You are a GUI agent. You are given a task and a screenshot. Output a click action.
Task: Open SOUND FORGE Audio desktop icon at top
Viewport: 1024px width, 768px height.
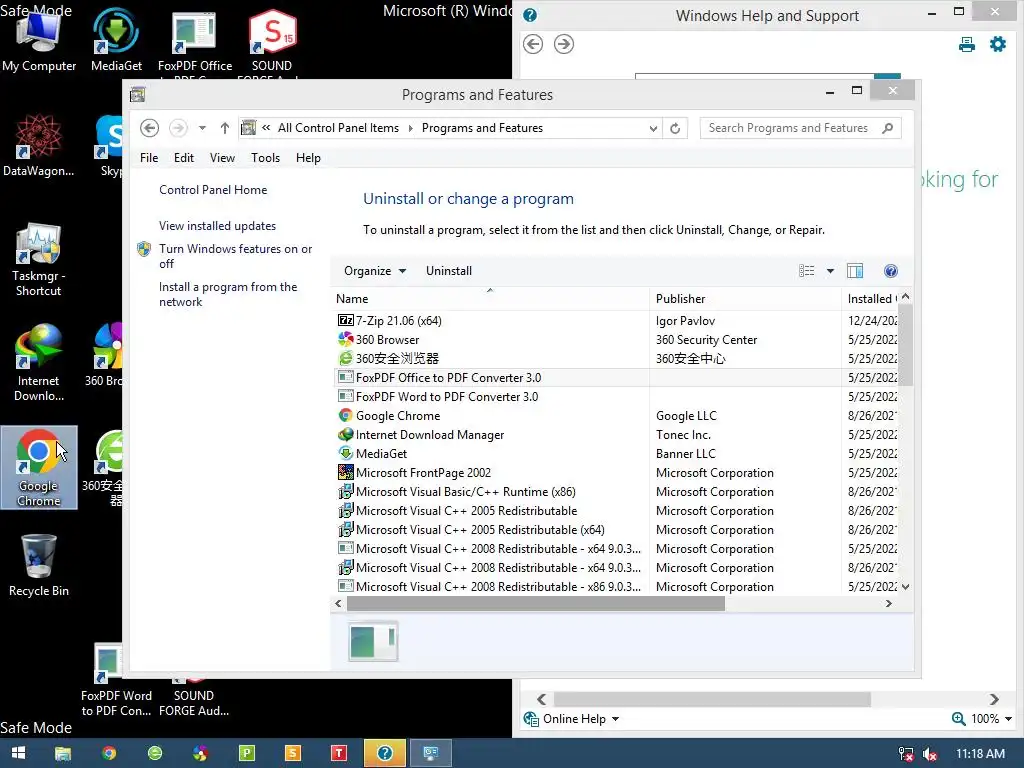[x=272, y=42]
